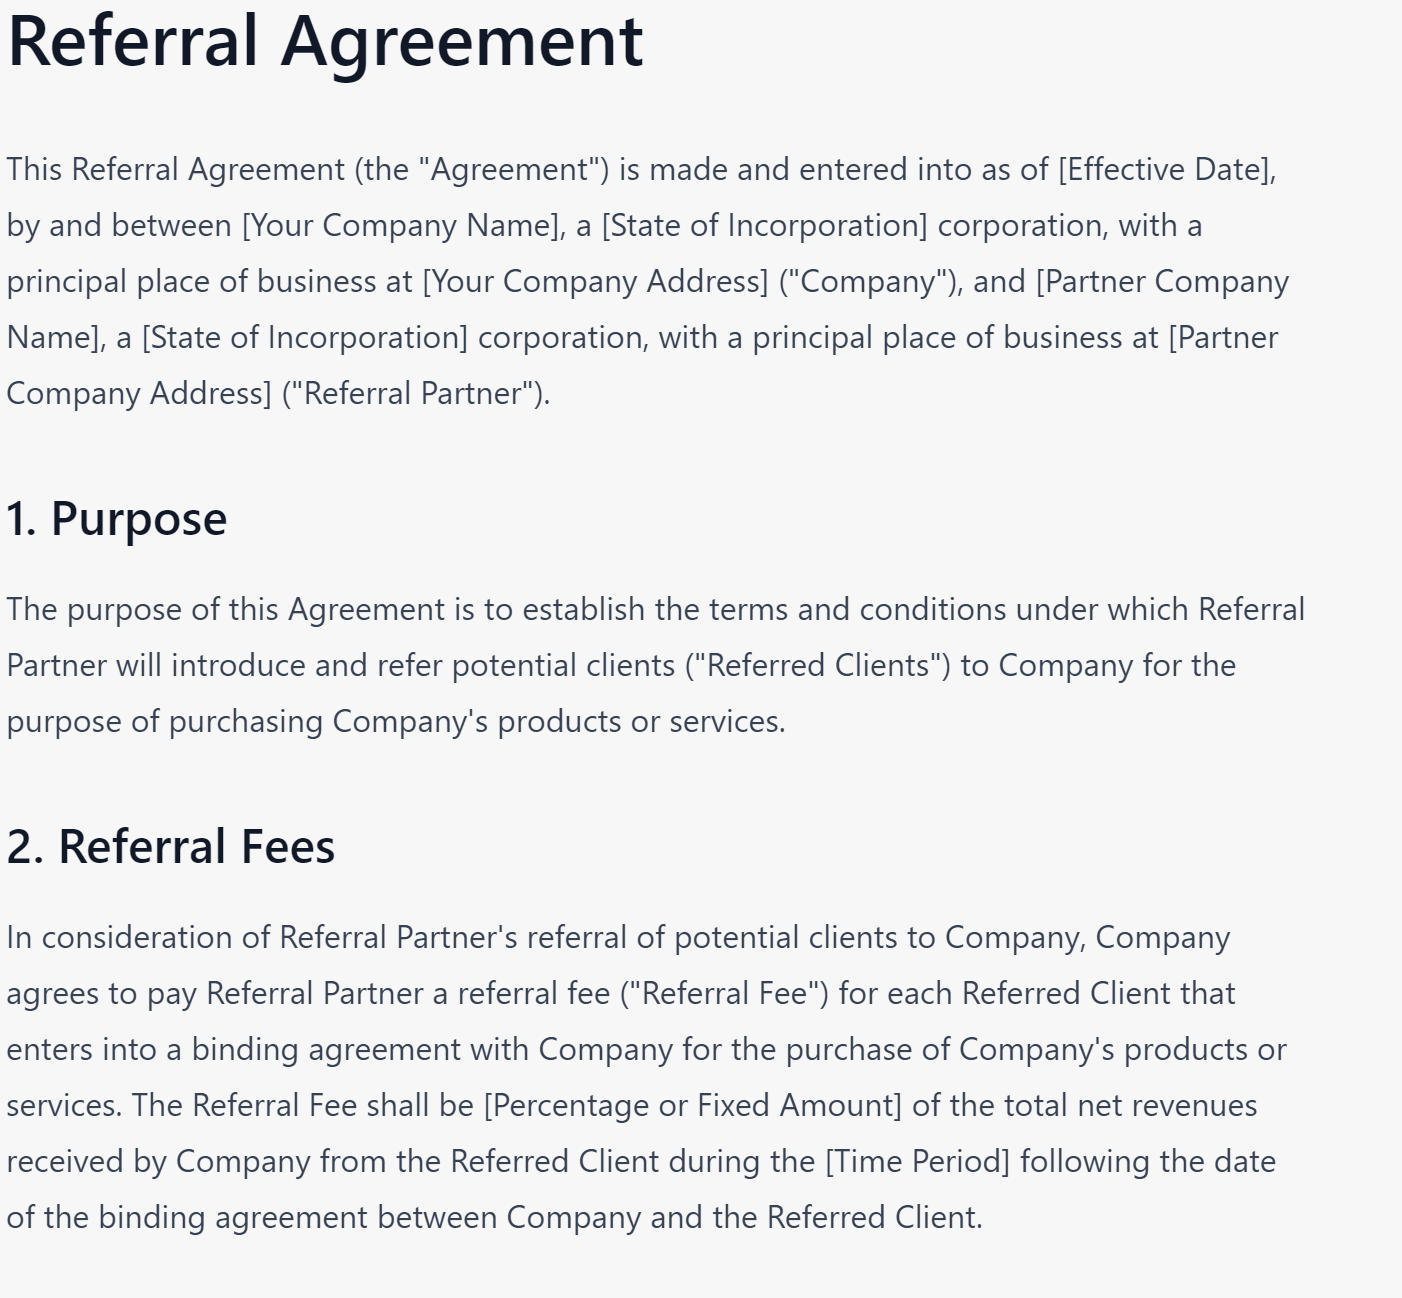Click 'products or services.' ending Purpose paragraph
Screen dimensions: 1402x1298
(641, 722)
